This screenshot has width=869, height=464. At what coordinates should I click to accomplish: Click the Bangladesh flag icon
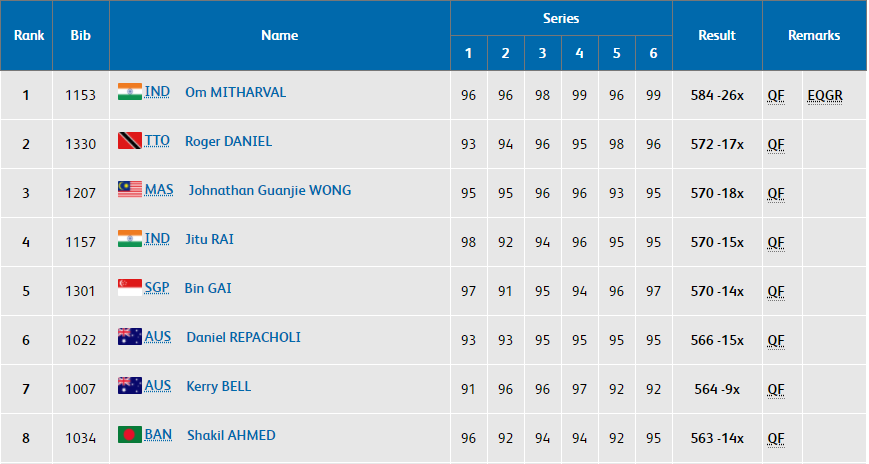pos(130,435)
